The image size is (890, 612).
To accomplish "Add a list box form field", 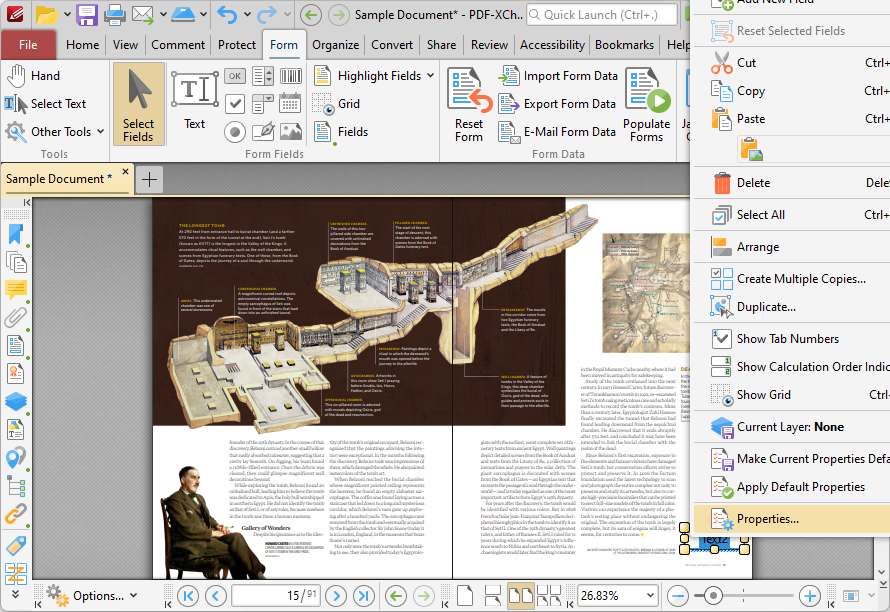I will [263, 76].
